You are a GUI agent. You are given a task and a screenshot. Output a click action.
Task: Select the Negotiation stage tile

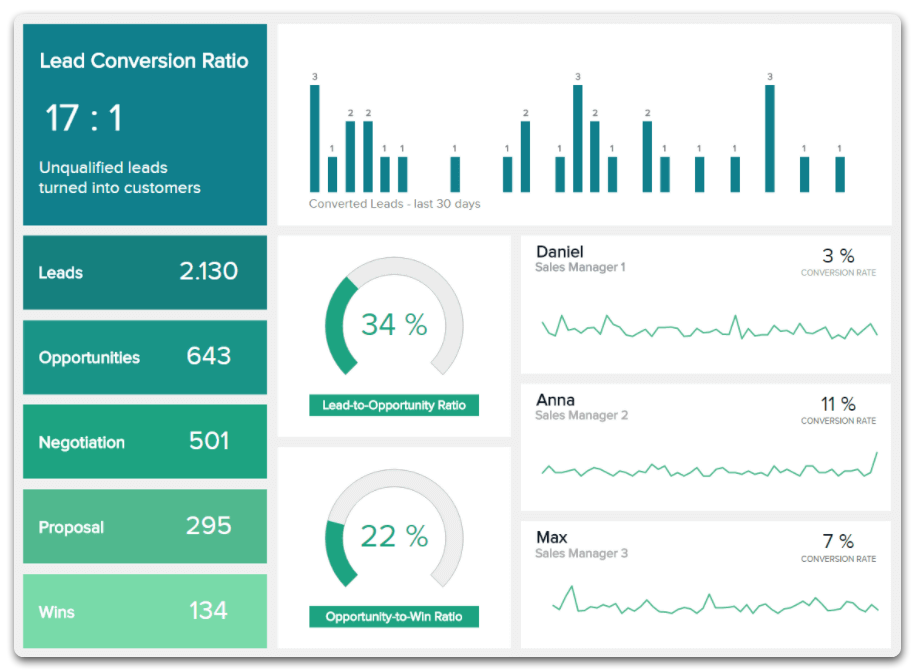coord(145,442)
